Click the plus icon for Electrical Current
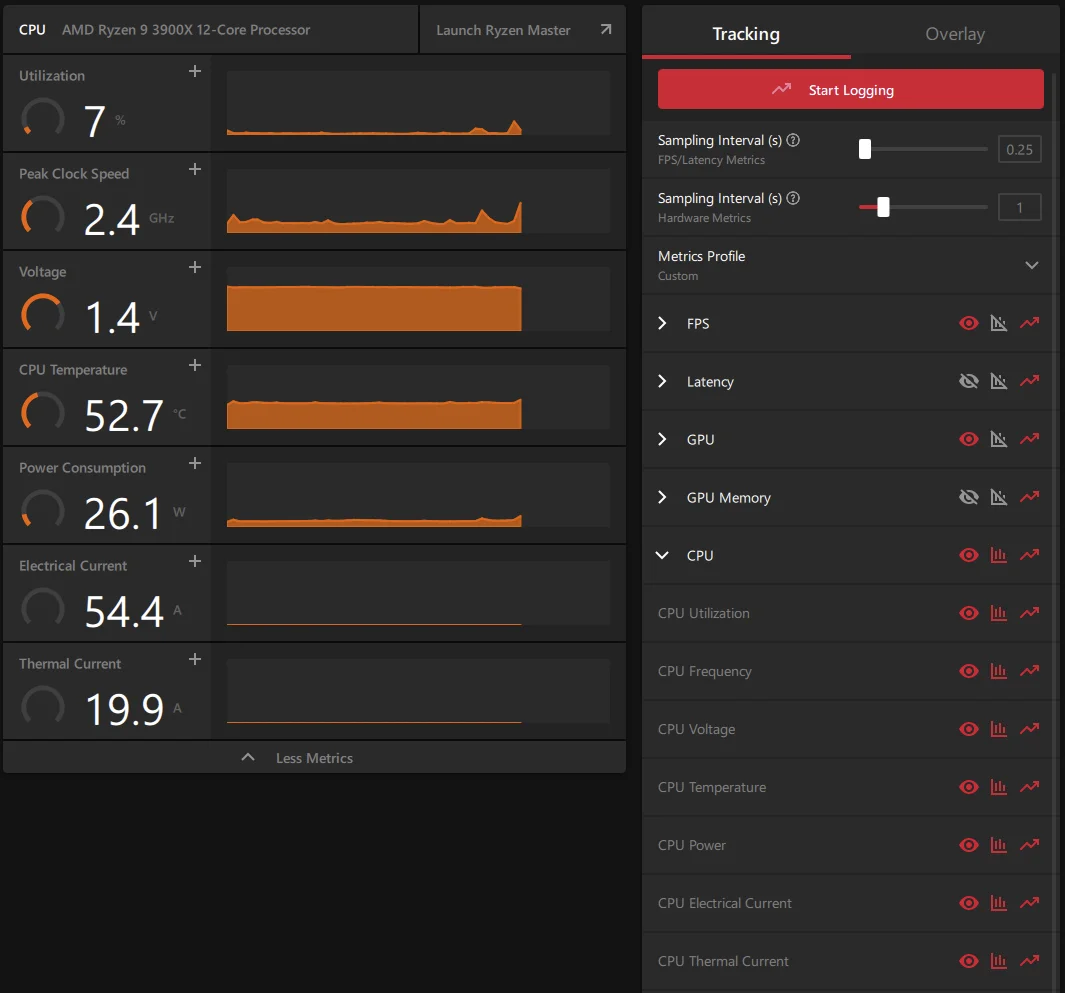1065x993 pixels. [195, 561]
